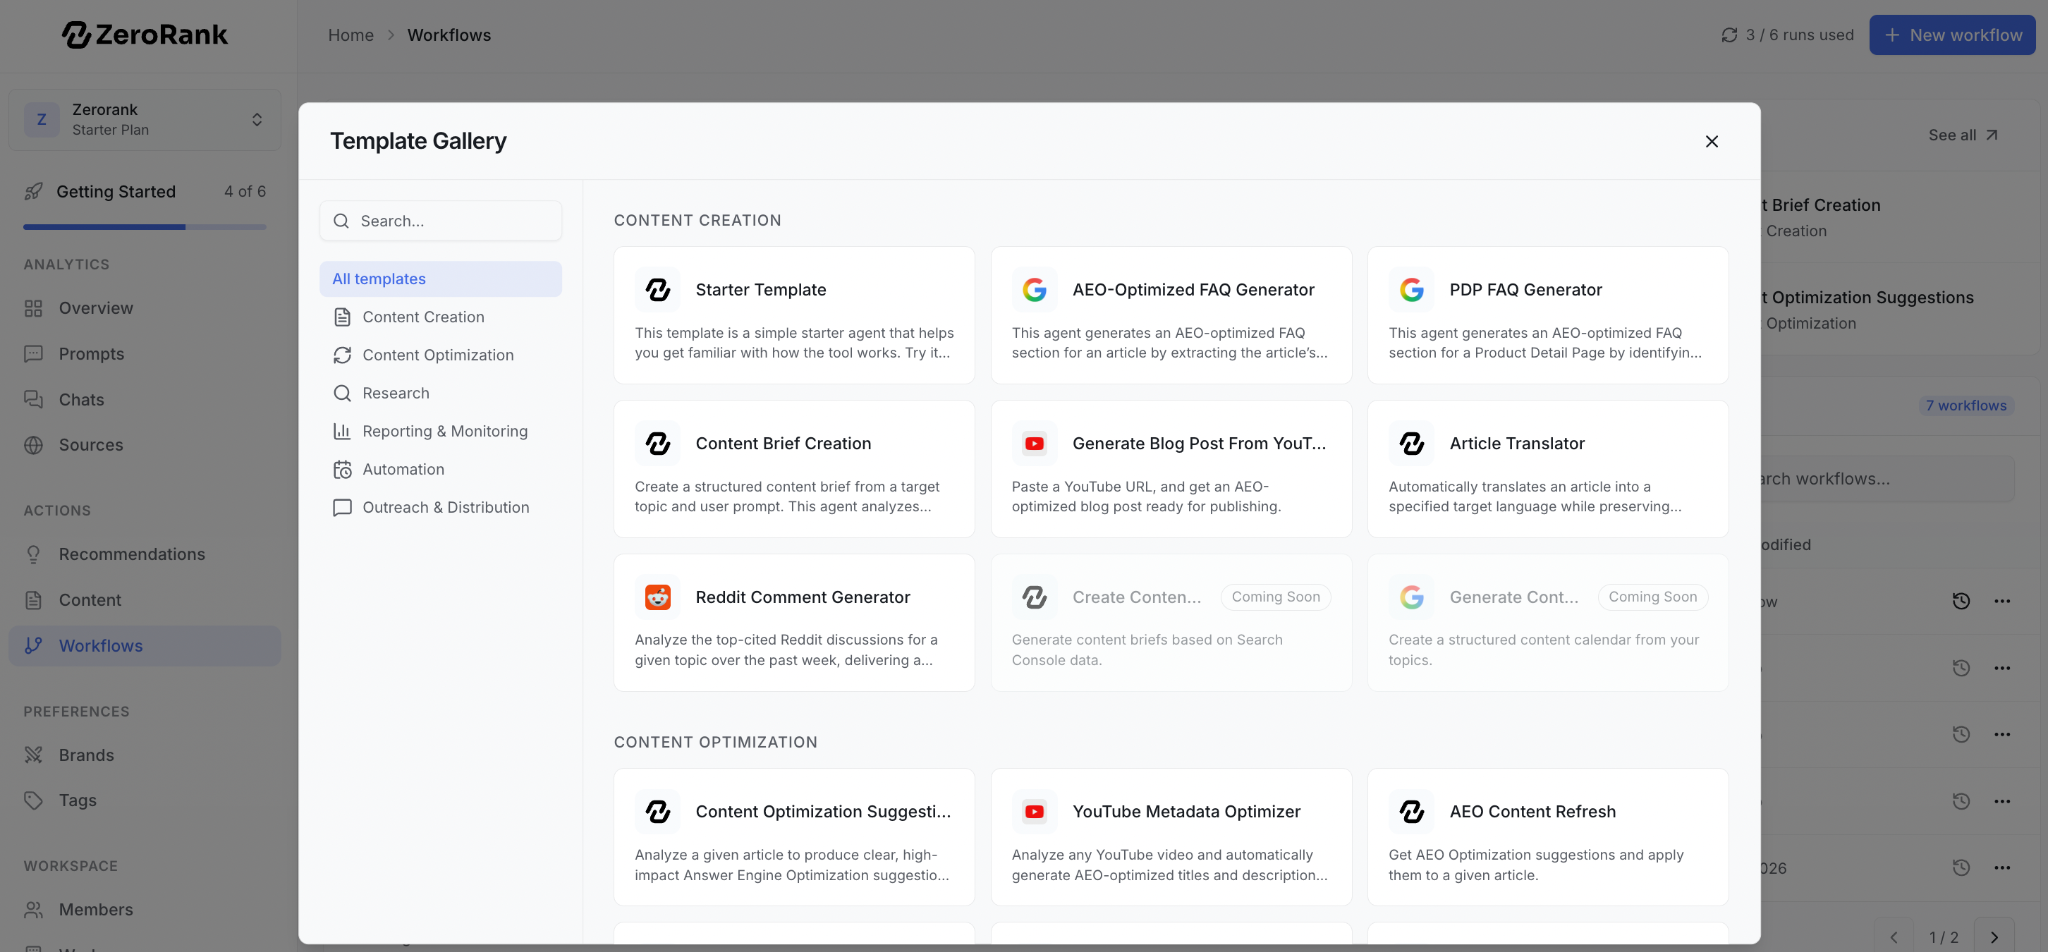Click the Google icon on AEO-Optimized FAQ Generator
This screenshot has height=952, width=2048.
(1034, 290)
